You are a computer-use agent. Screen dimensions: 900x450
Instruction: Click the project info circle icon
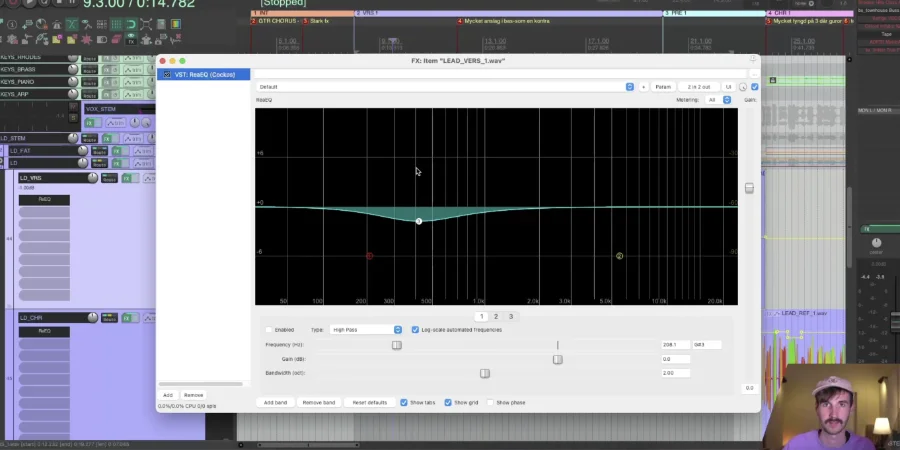[12, 25]
